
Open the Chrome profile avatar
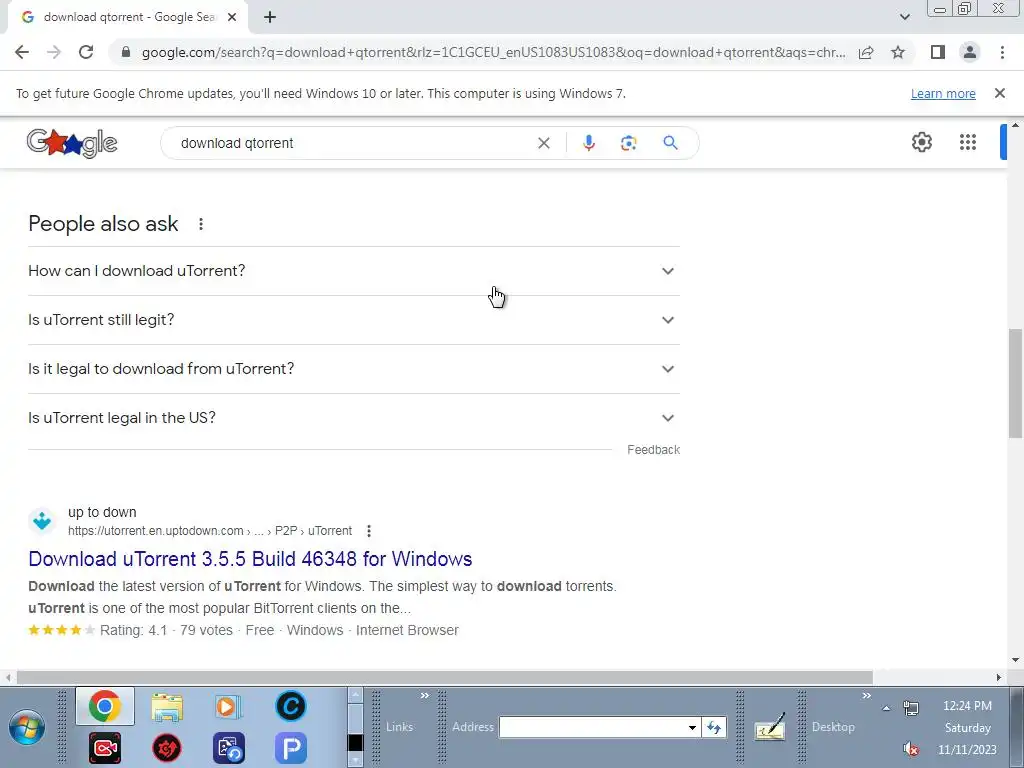click(x=970, y=52)
